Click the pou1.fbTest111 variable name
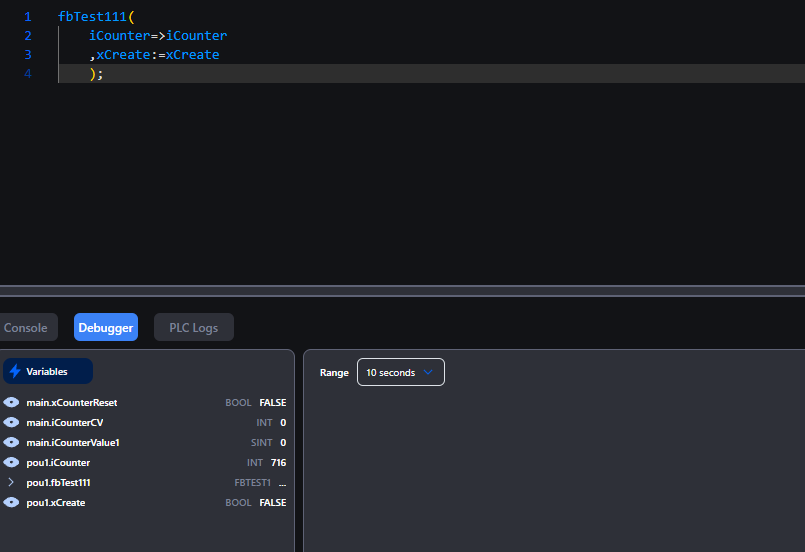The image size is (805, 552). (58, 482)
